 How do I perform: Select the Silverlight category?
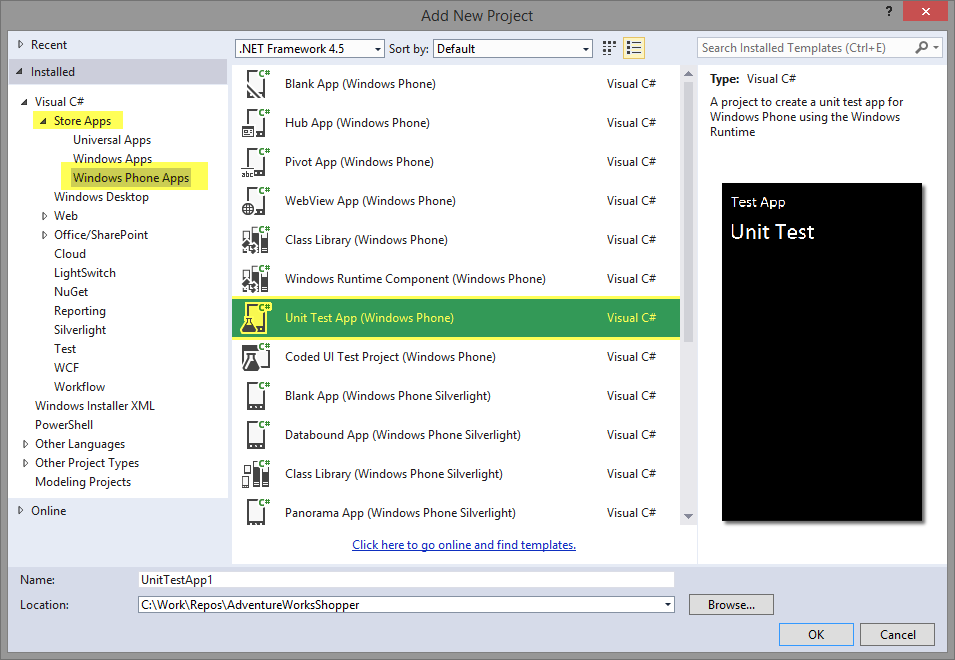80,329
